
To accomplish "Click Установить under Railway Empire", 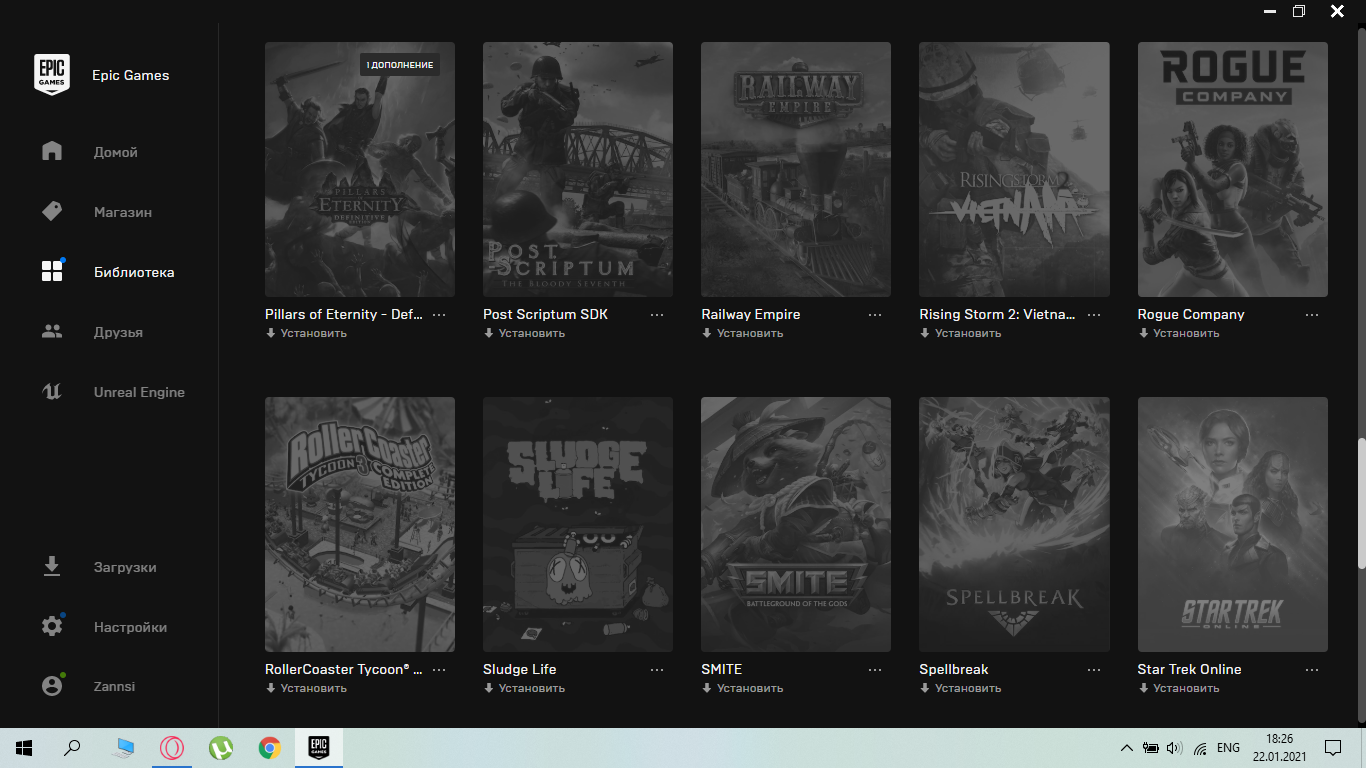I will (x=742, y=333).
